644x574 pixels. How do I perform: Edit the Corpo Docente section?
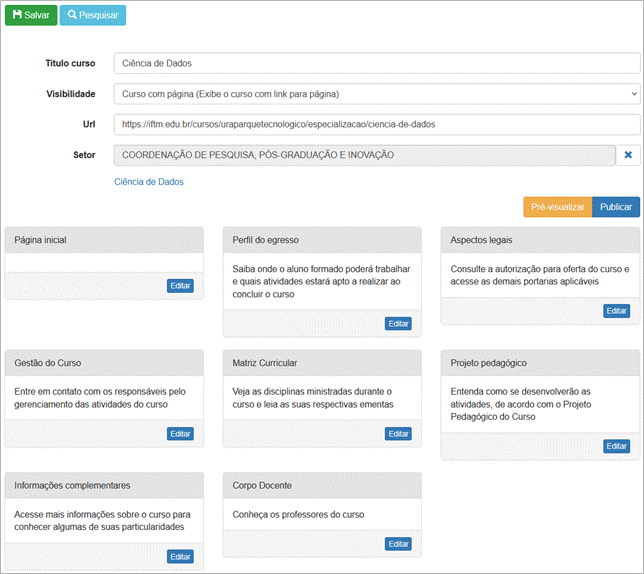click(x=398, y=544)
